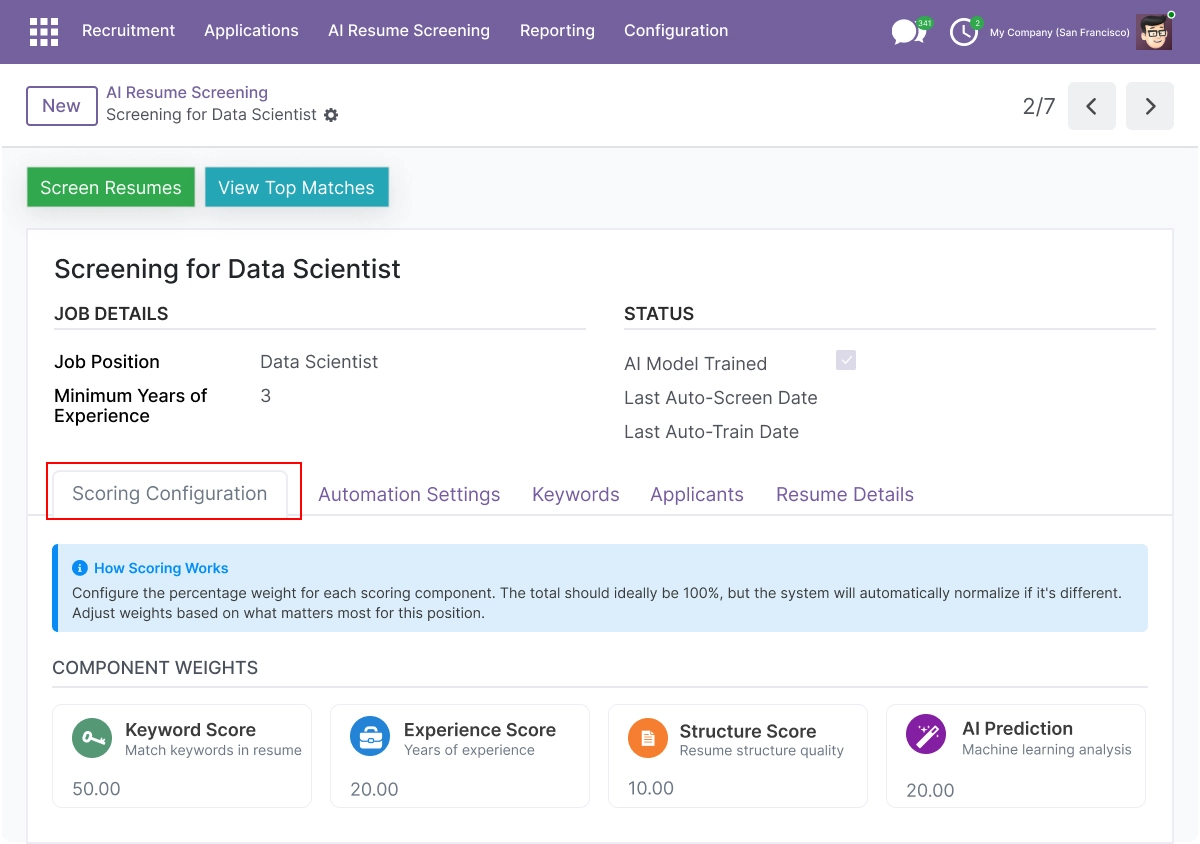Click the 2/7 record pager counter
Viewport: 1200px width, 844px height.
pyautogui.click(x=1039, y=106)
